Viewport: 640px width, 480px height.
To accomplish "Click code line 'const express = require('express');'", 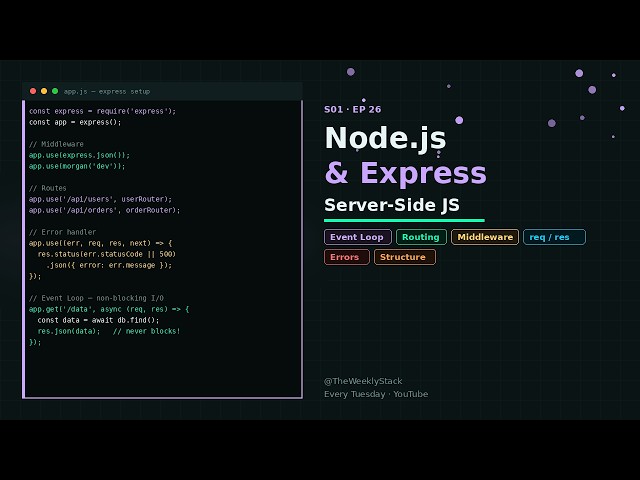I will [x=102, y=111].
